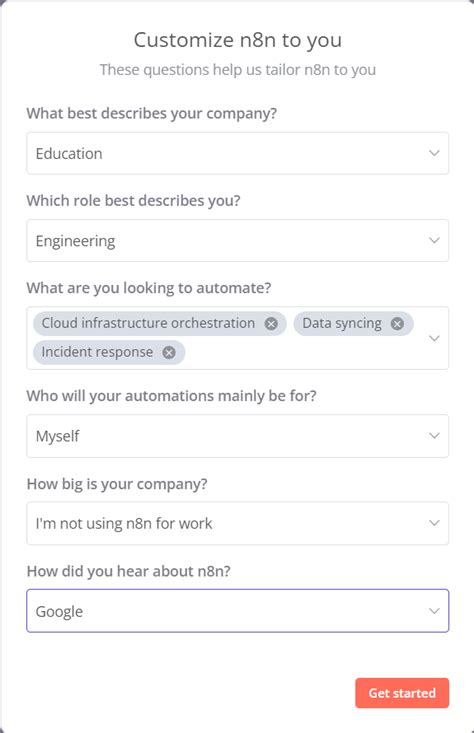
Task: Open the I'm not using n8n for work dropdown
Action: (237, 523)
